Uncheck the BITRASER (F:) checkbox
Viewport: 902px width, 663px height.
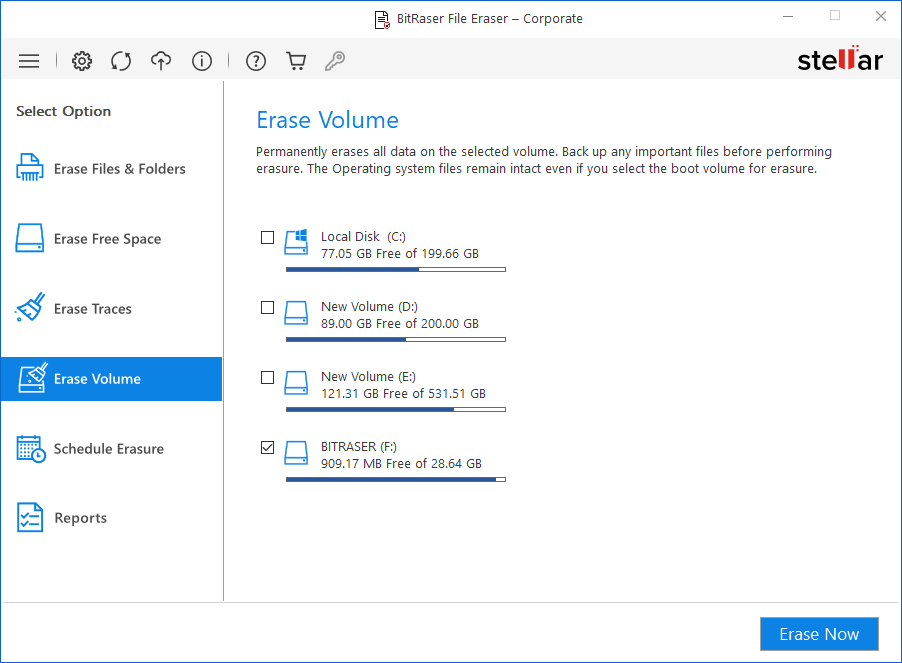click(267, 447)
